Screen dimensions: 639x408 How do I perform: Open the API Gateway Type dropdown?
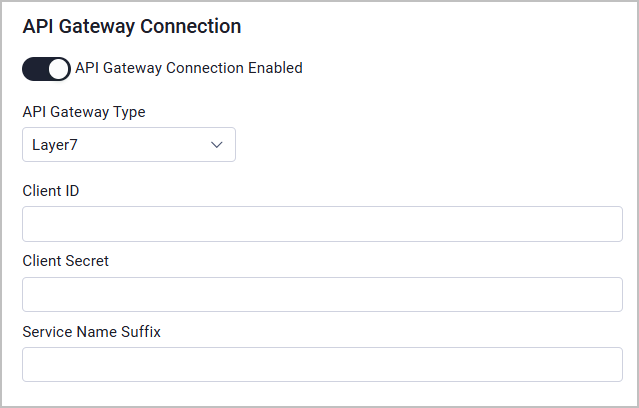pos(129,145)
